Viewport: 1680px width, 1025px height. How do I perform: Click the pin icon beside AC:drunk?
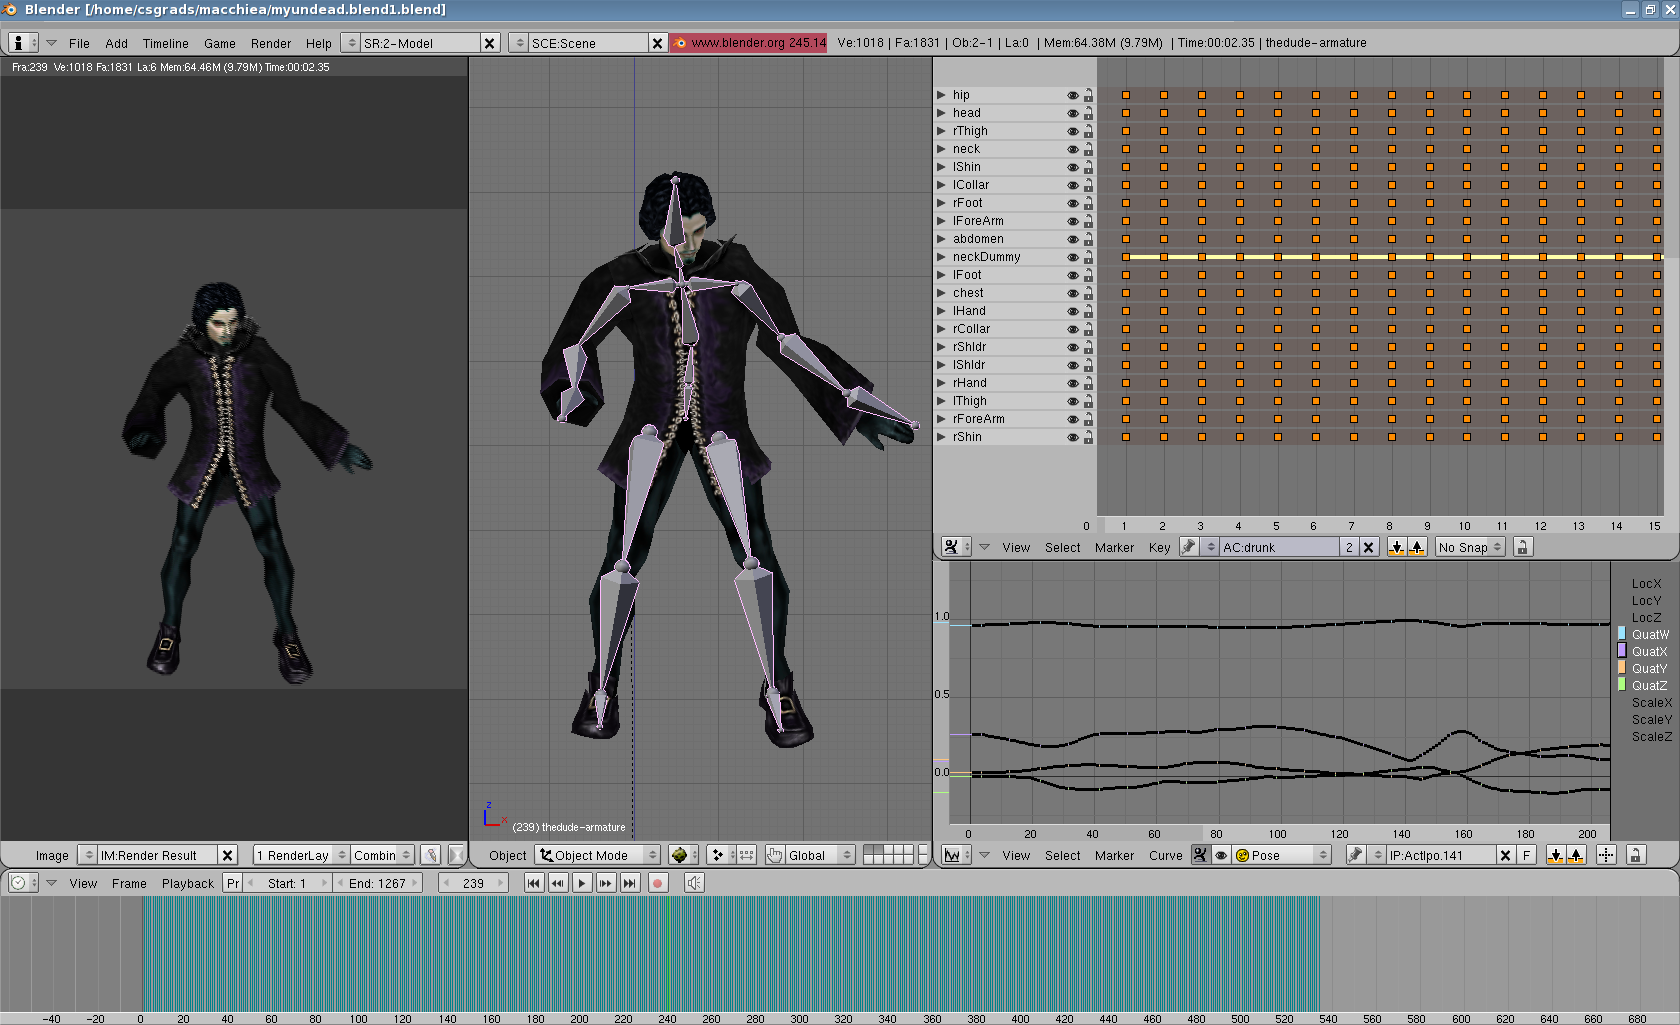(x=1188, y=547)
